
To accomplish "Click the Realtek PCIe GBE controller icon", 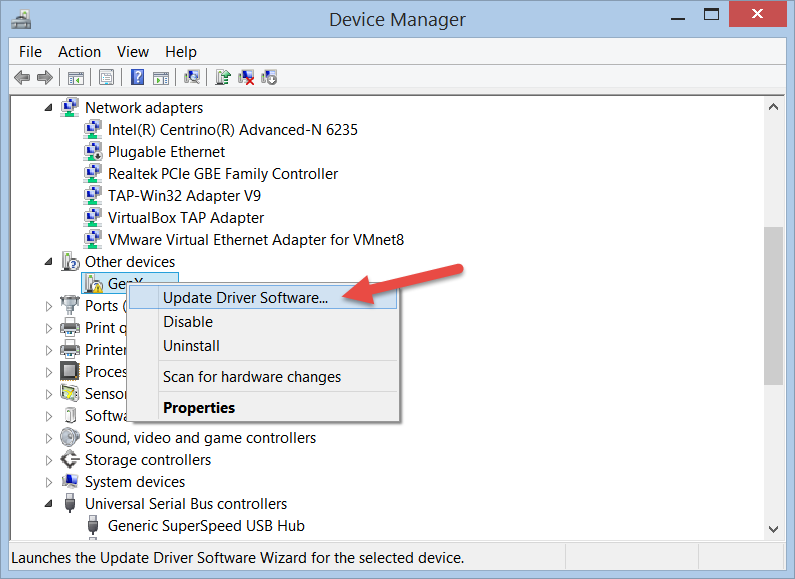I will coord(92,173).
